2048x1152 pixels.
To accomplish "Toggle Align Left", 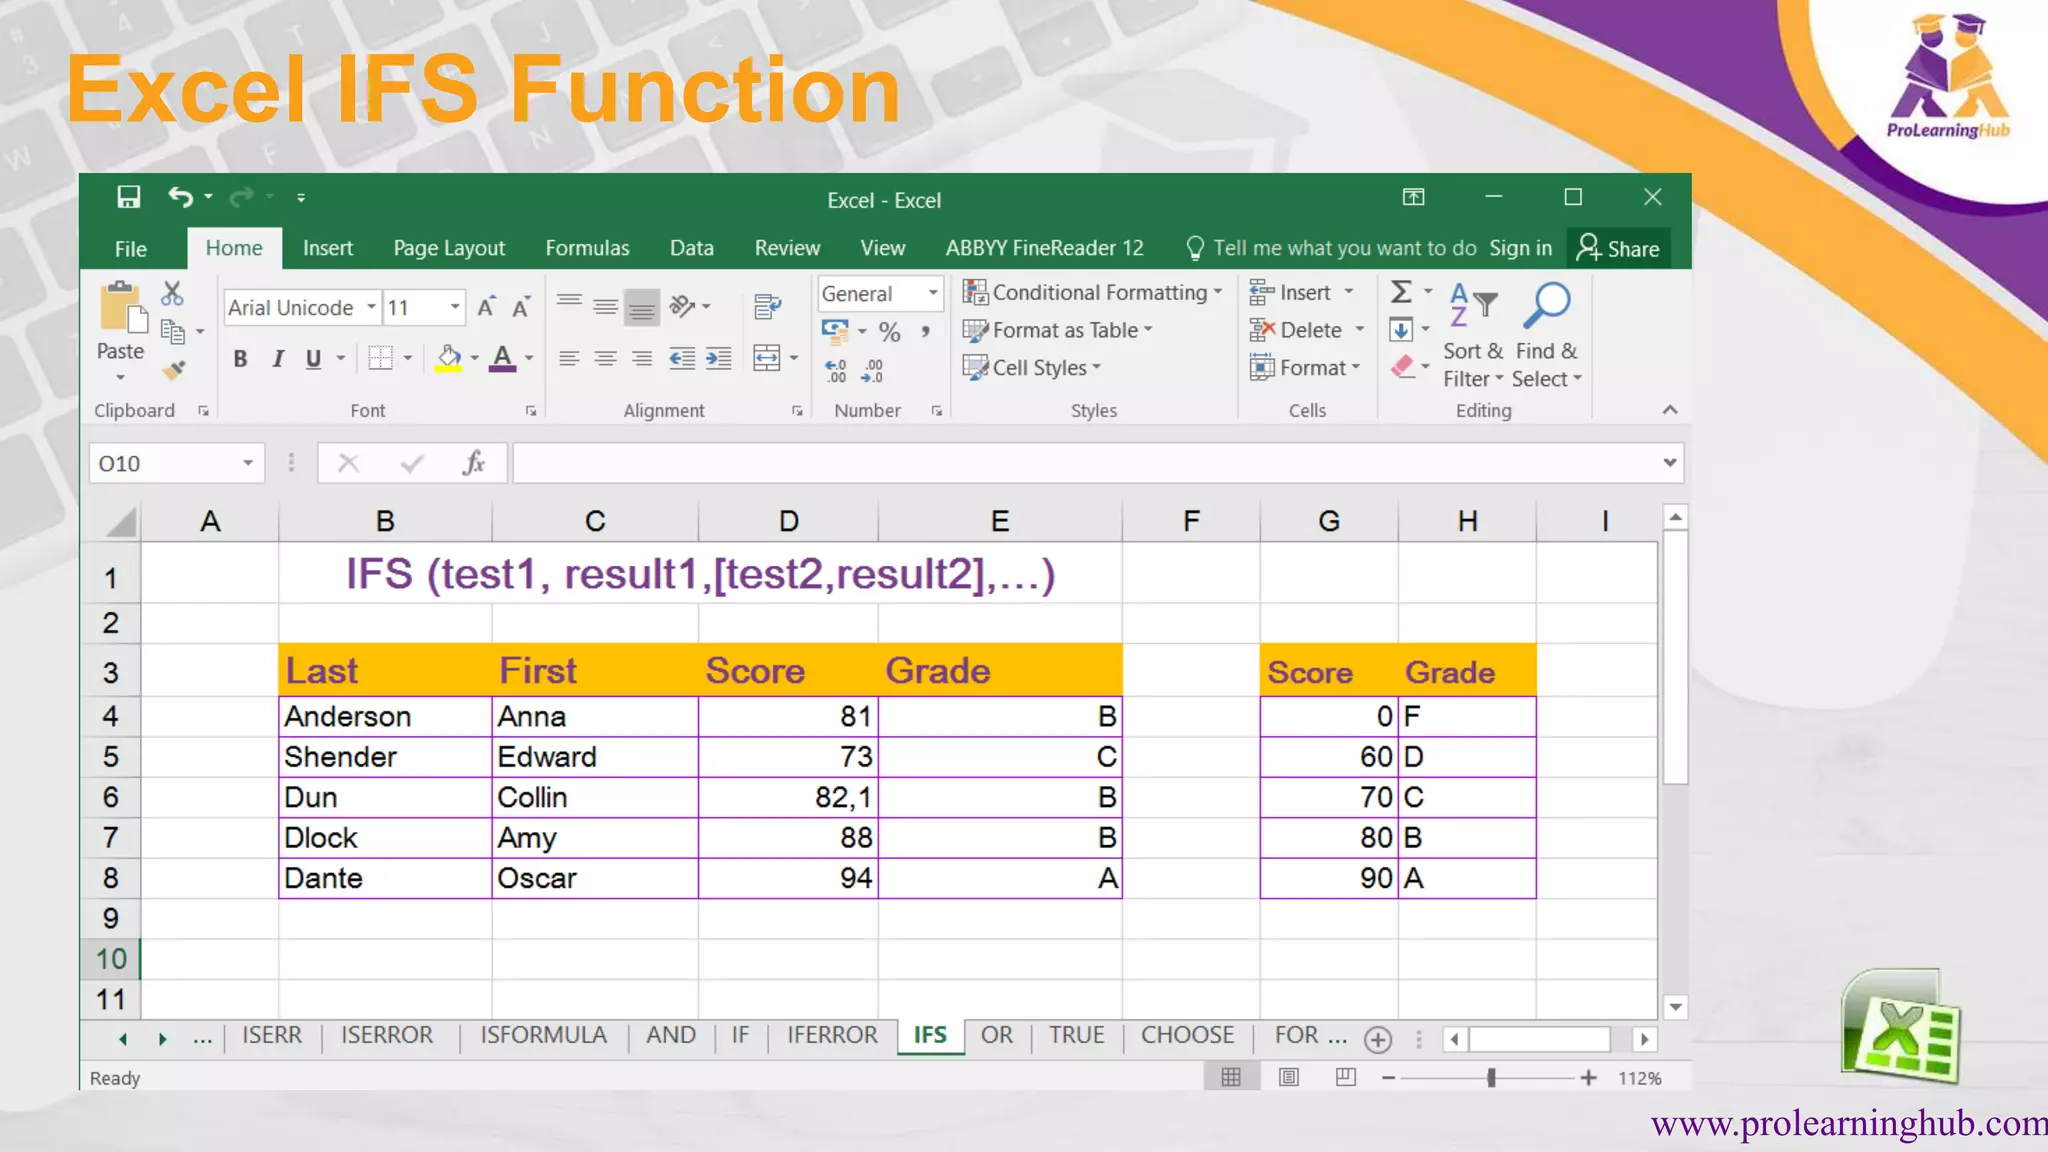I will click(x=569, y=358).
